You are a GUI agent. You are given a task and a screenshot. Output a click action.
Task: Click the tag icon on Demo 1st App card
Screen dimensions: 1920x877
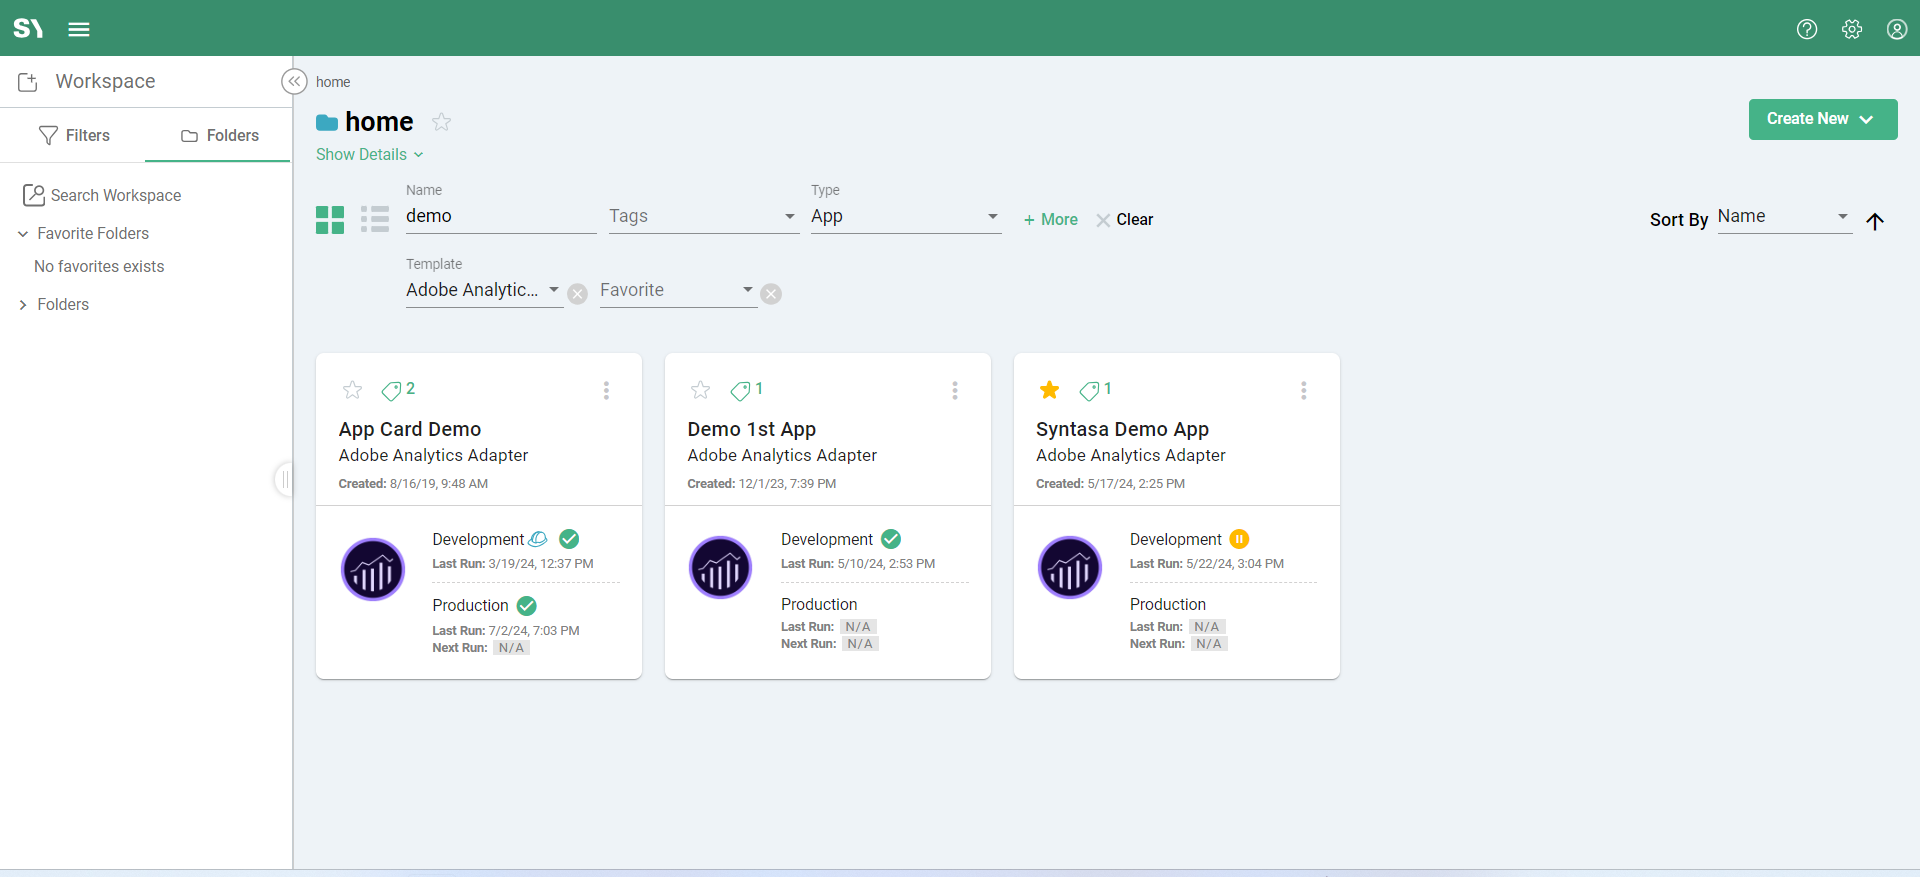740,390
